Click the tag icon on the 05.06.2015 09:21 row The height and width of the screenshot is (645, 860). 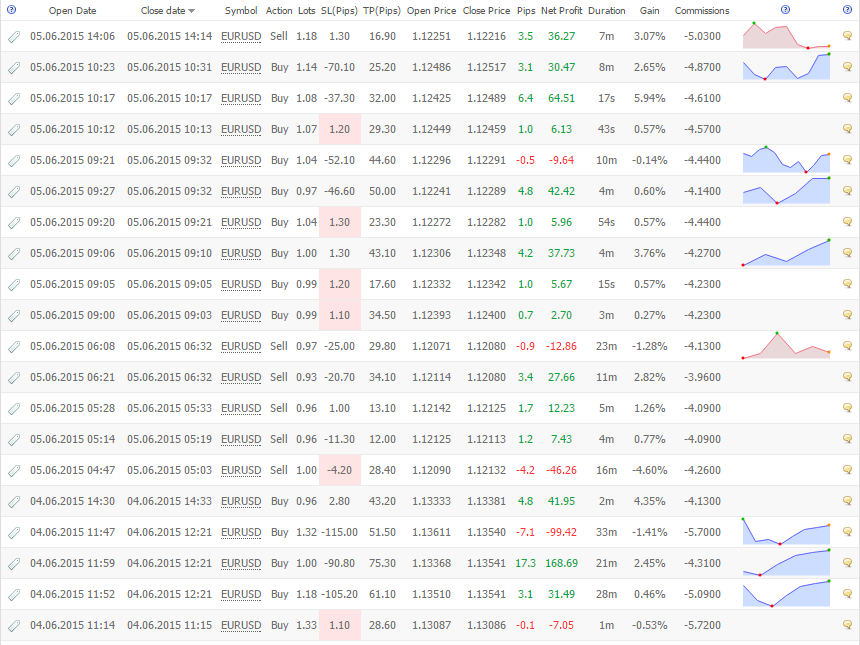(x=14, y=161)
